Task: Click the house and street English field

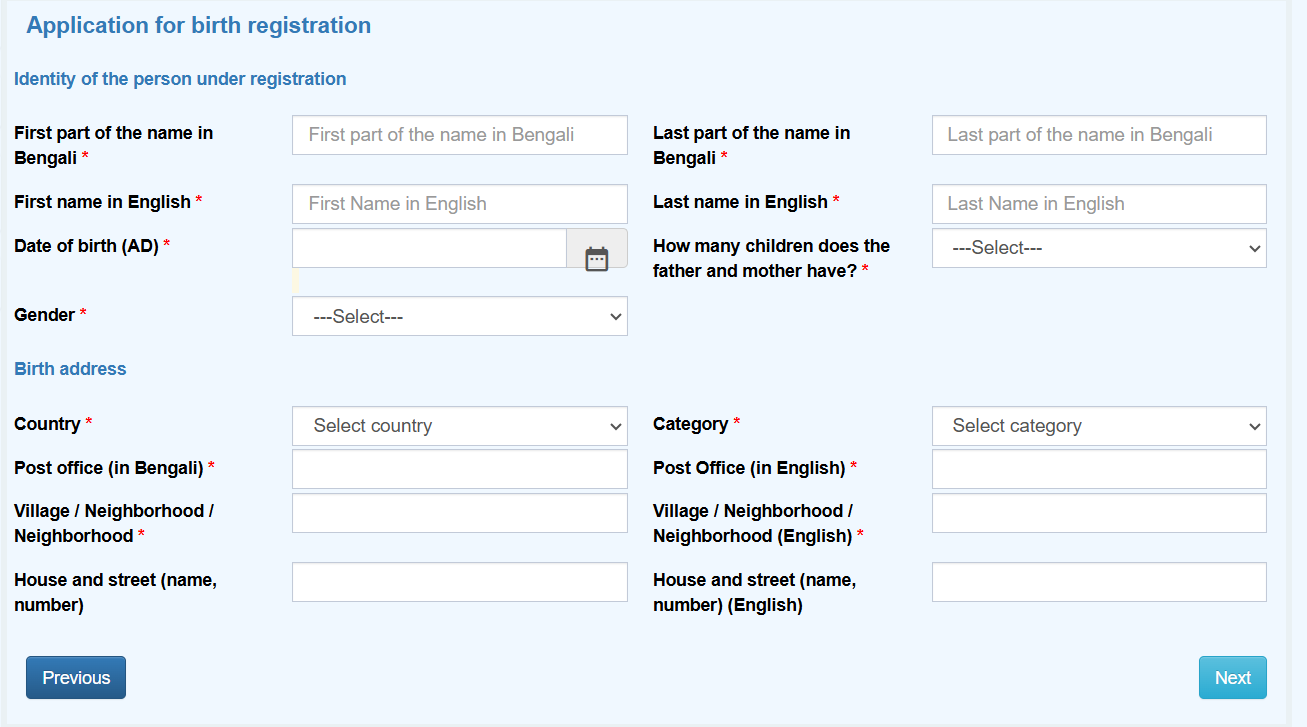Action: 1098,581
